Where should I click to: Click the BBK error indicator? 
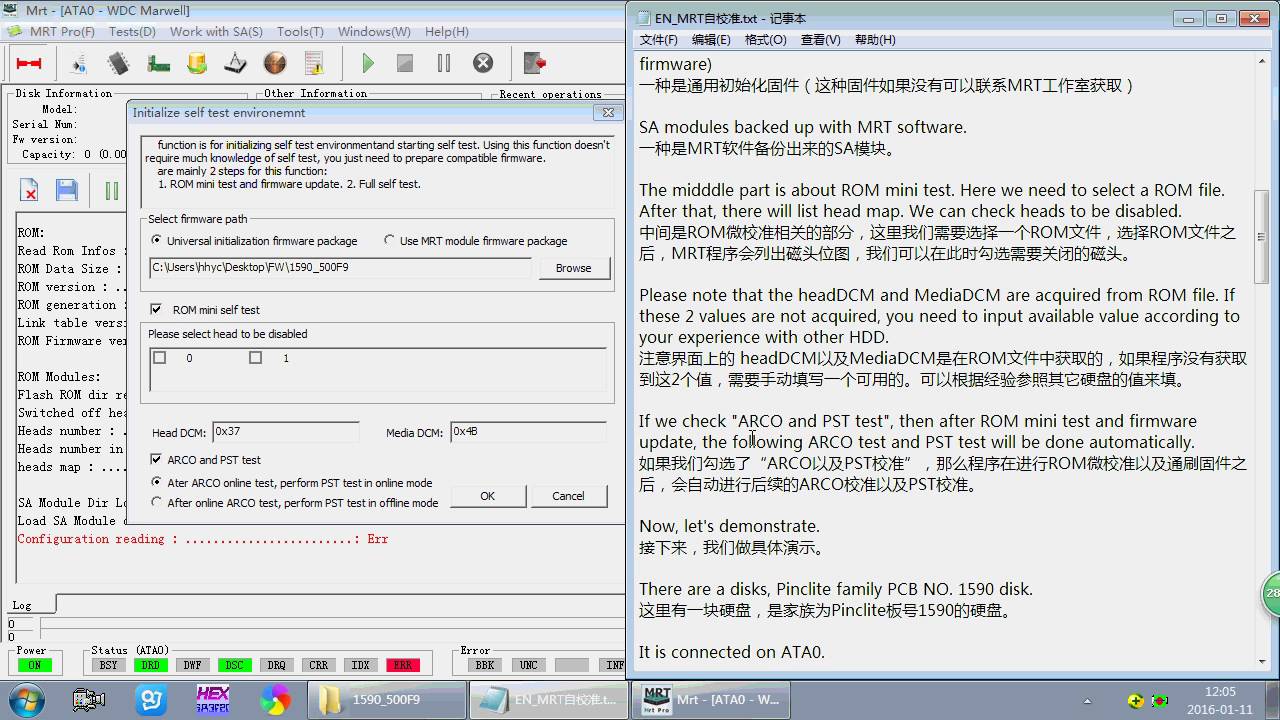pyautogui.click(x=484, y=665)
